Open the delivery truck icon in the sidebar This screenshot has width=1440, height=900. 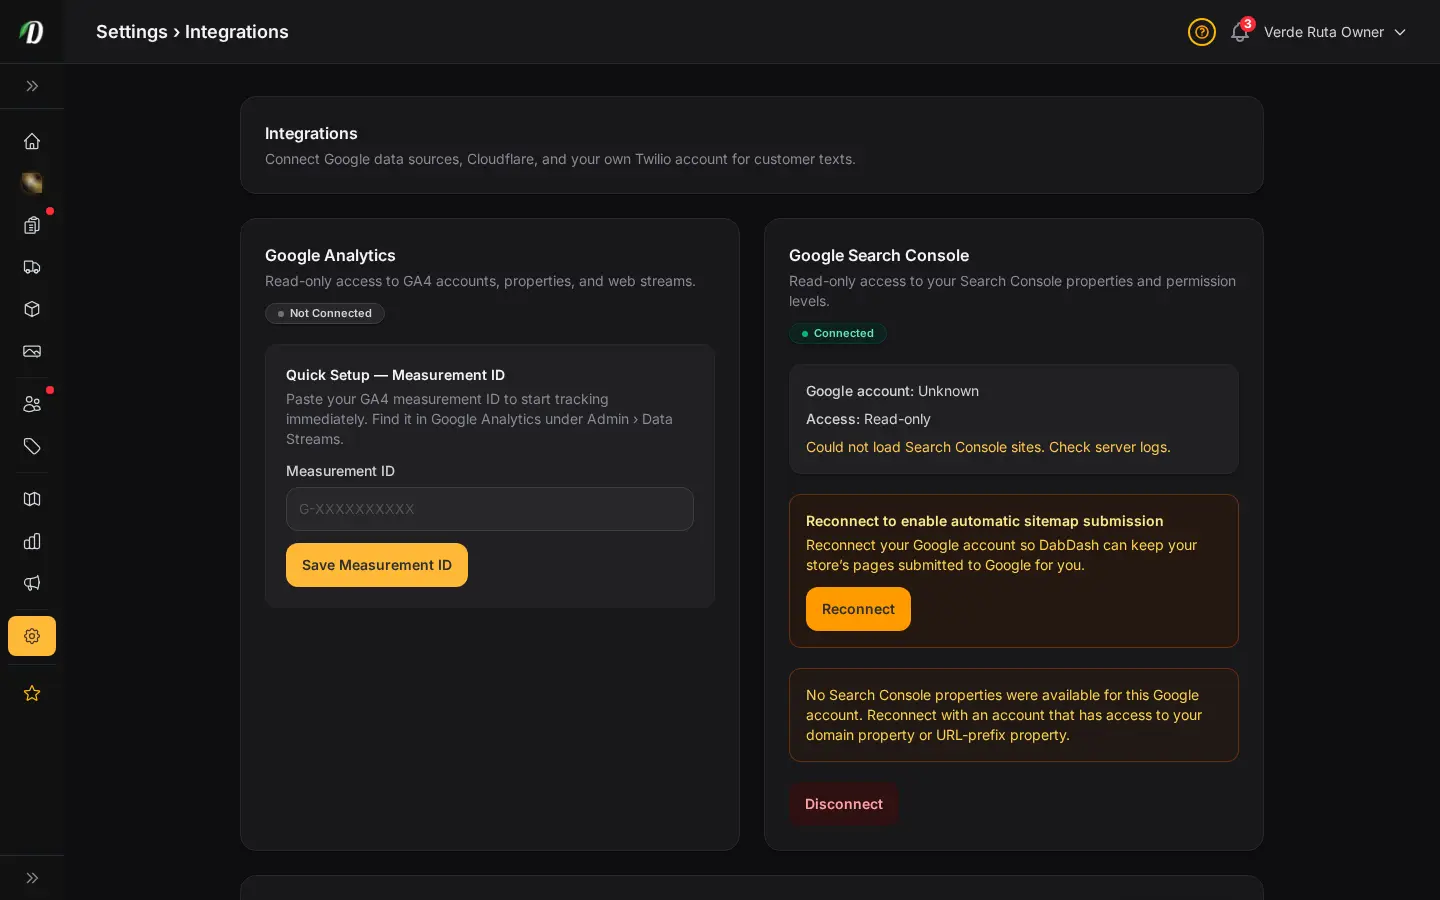32,267
